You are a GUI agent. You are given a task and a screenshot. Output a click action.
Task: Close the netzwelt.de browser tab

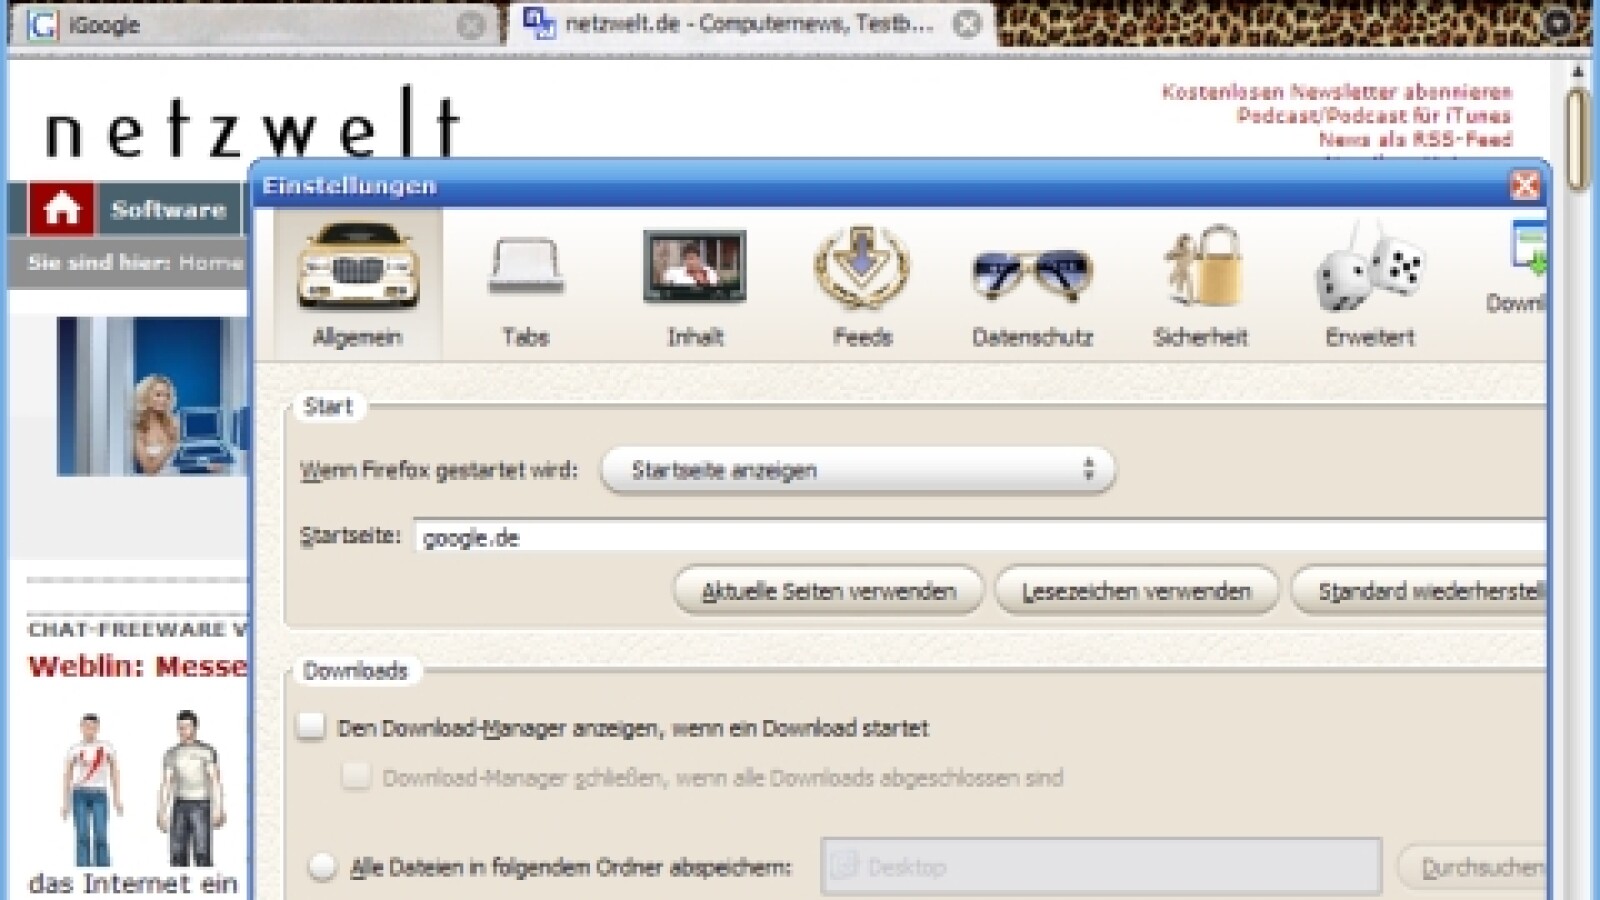[x=966, y=24]
